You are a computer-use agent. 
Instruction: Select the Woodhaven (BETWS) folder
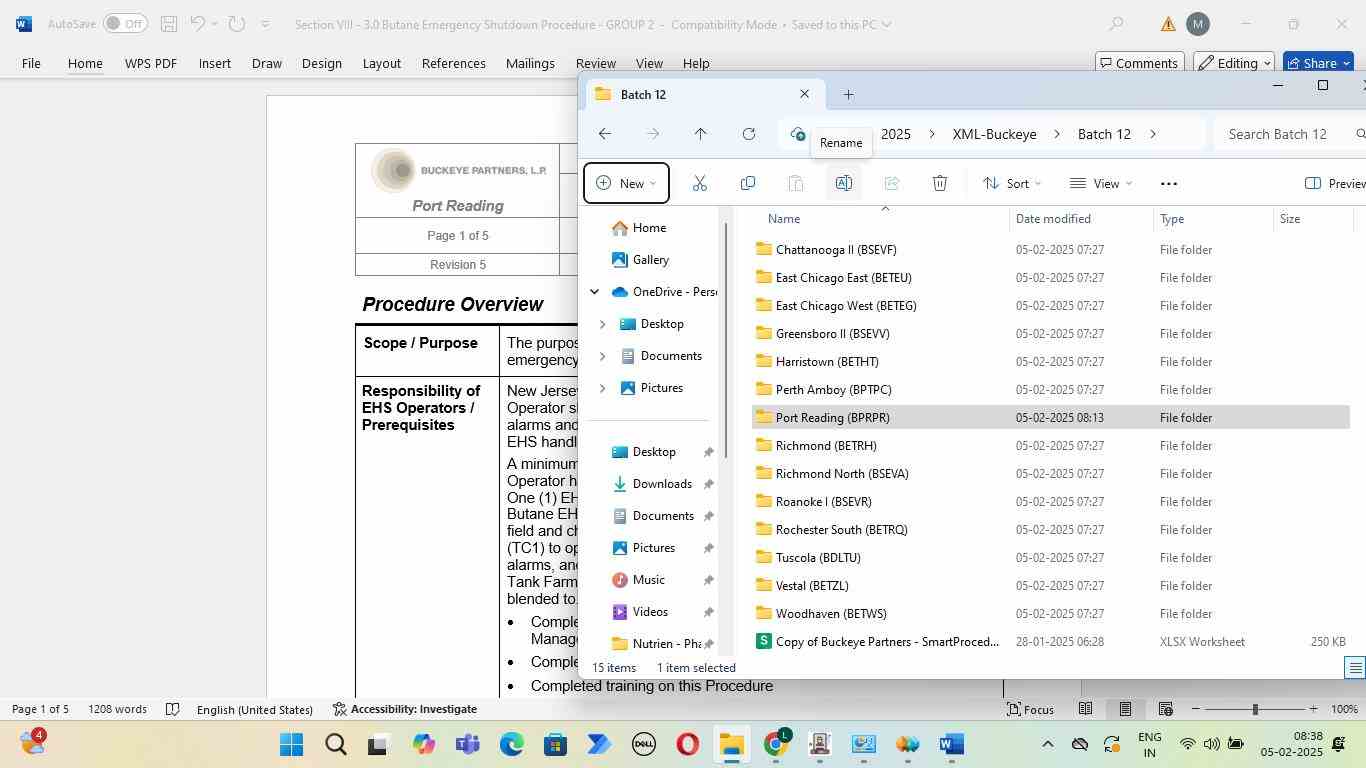pos(1050,614)
